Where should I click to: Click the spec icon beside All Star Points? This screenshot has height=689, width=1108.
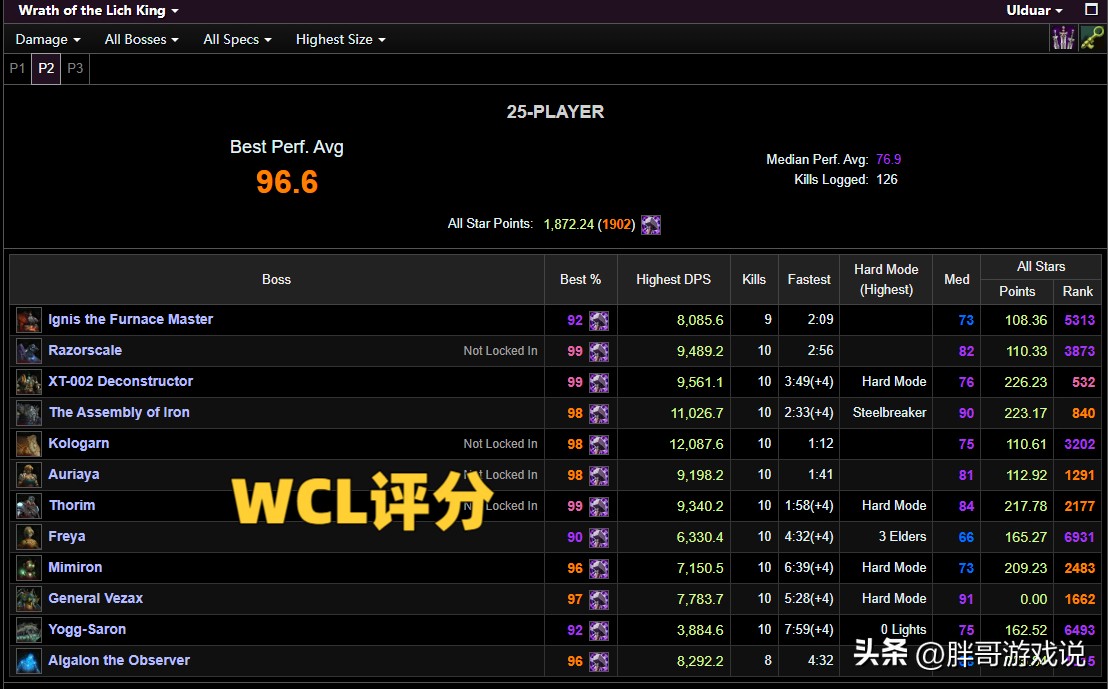(x=651, y=224)
